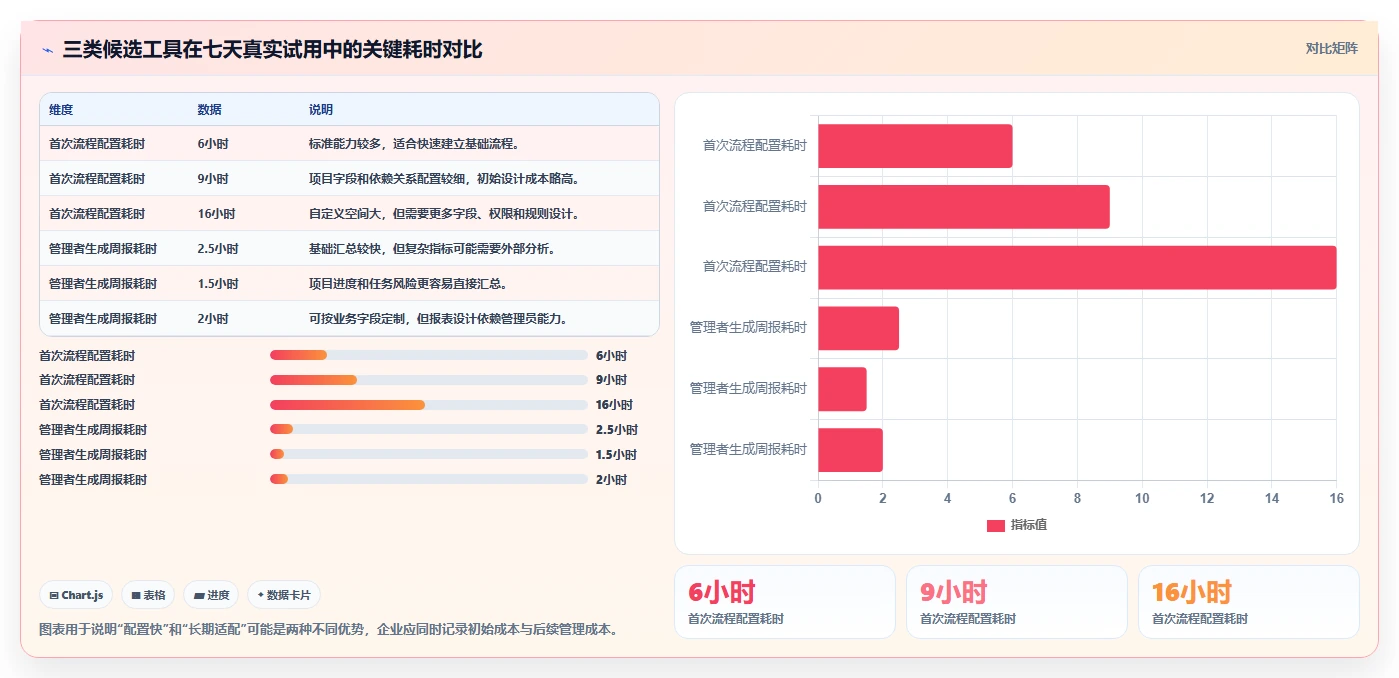Click the progress bar labeled 2小时

[429, 480]
